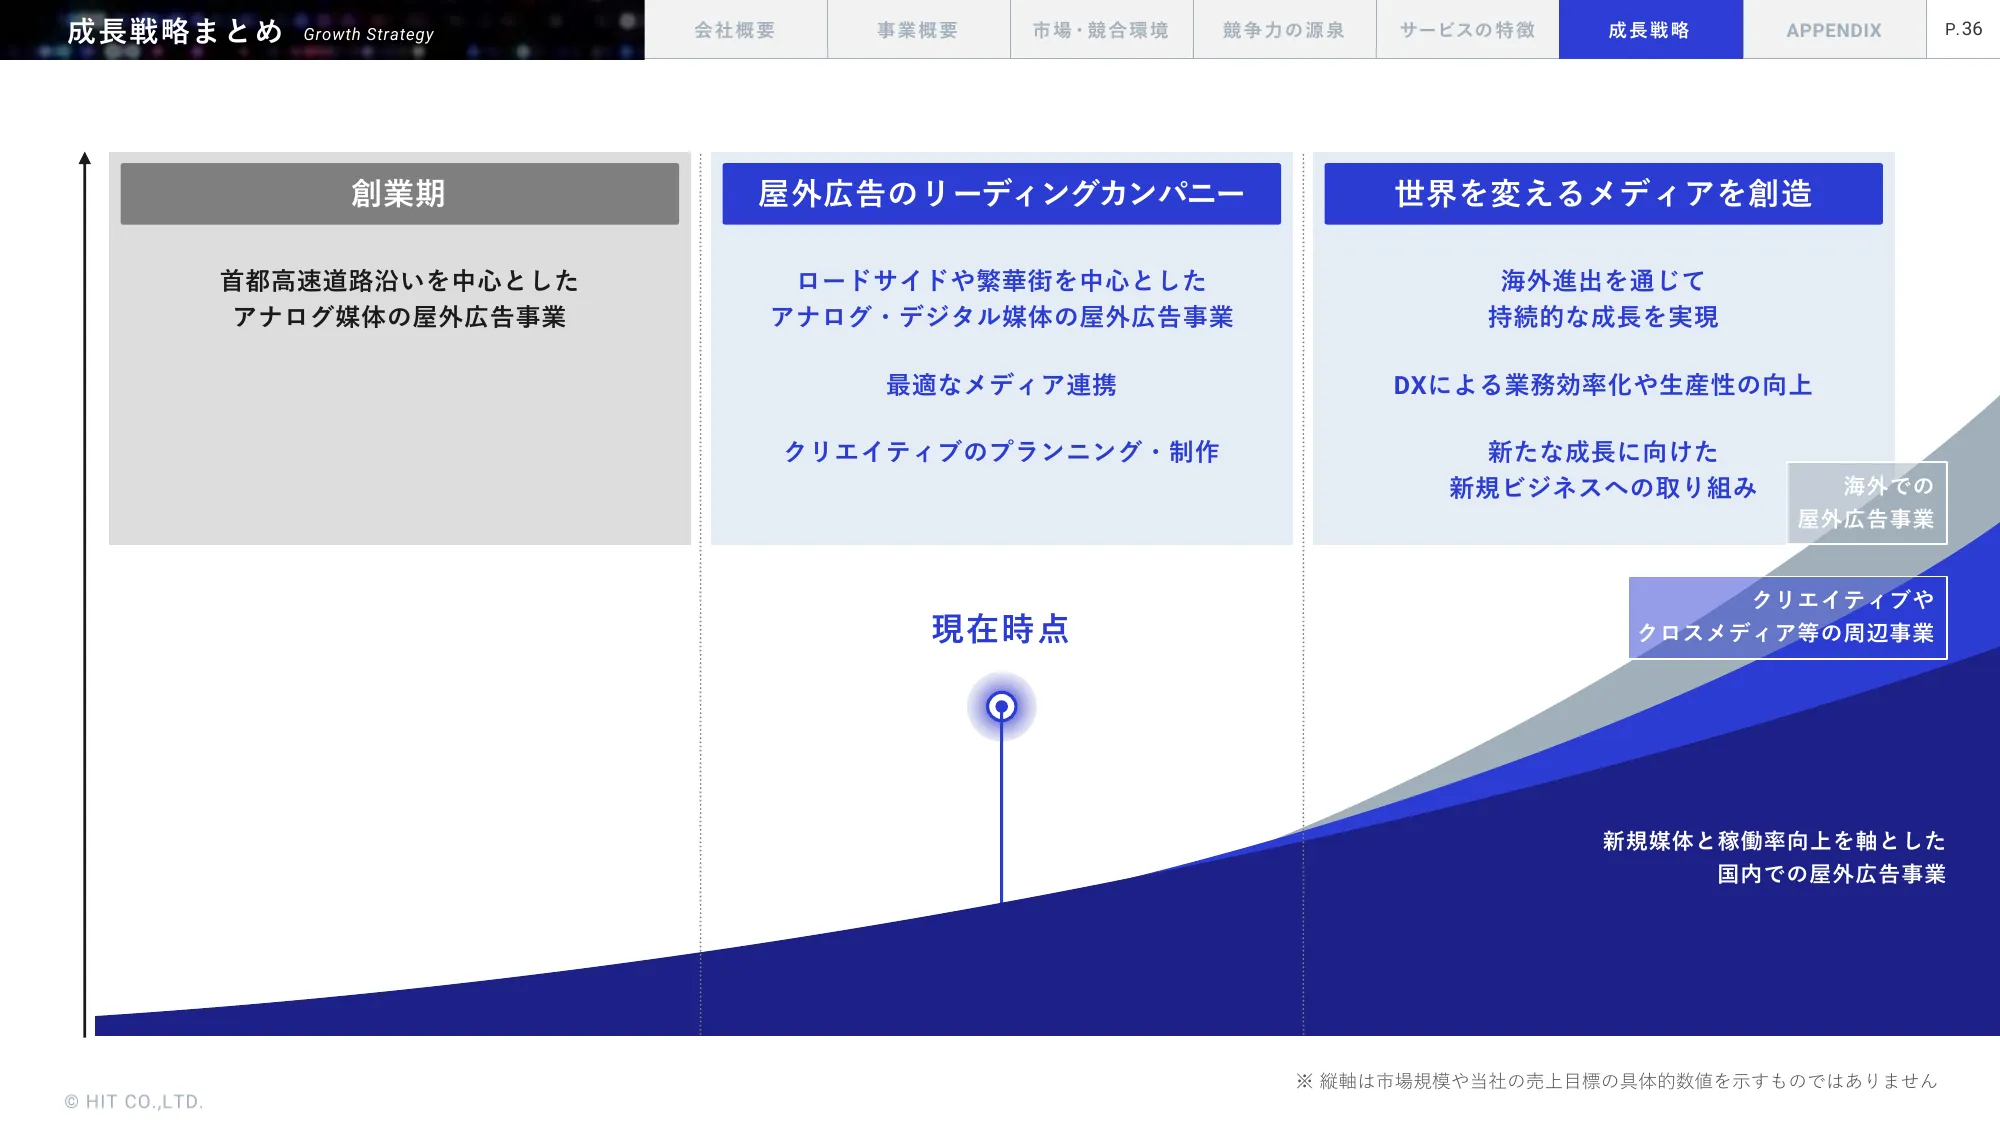
Task: Open the 会社概要 tab
Action: point(736,29)
